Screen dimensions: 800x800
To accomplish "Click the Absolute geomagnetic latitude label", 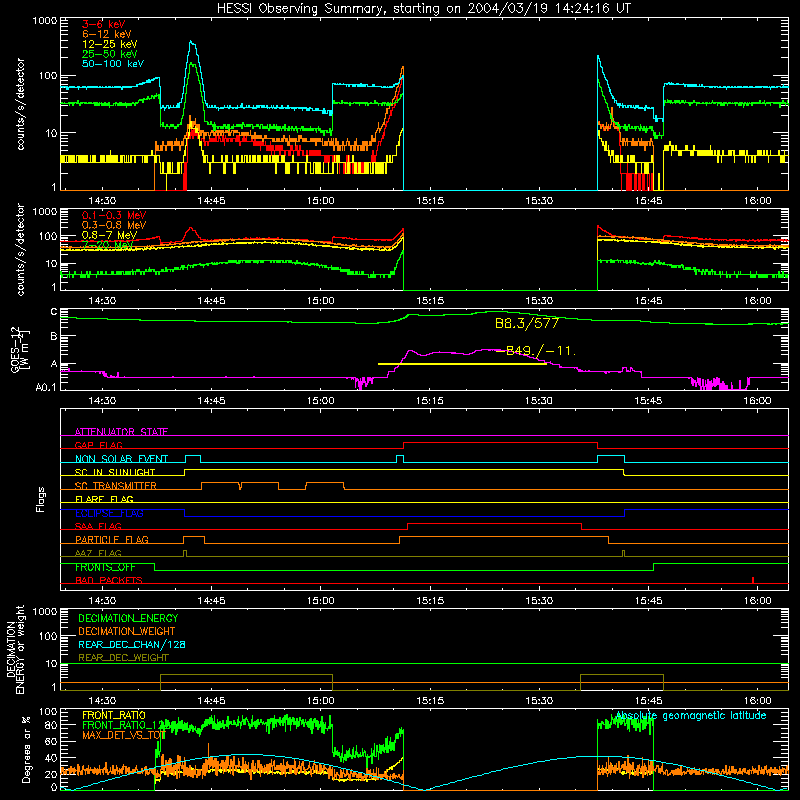I will tap(691, 716).
